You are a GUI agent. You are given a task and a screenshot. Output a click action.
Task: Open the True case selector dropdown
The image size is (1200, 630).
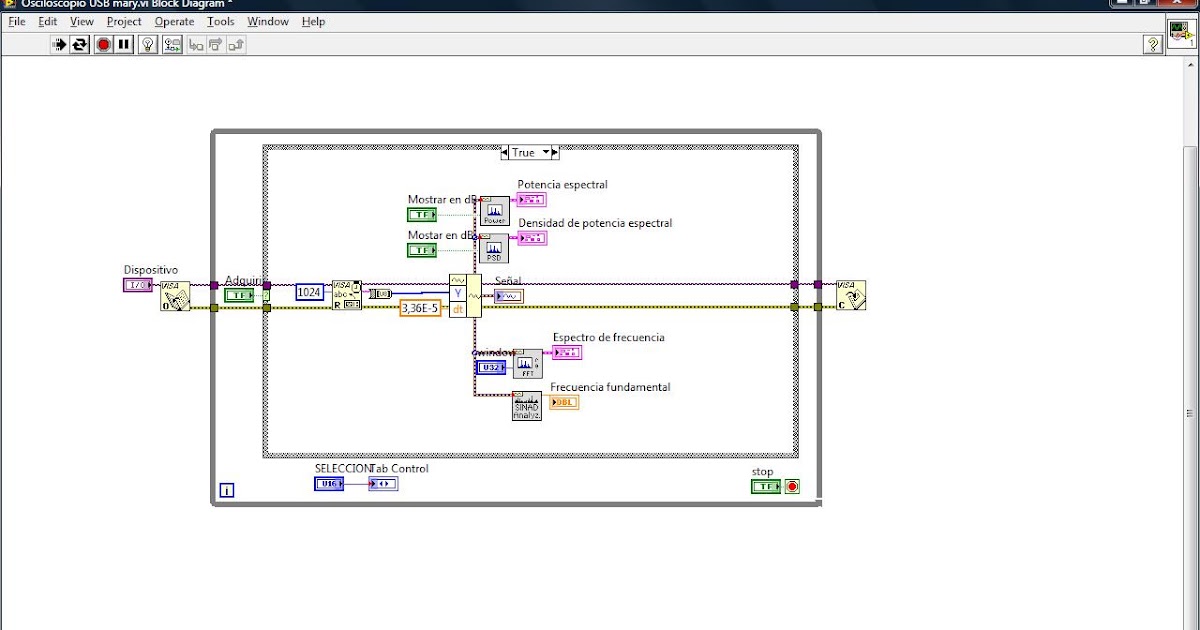tap(546, 152)
